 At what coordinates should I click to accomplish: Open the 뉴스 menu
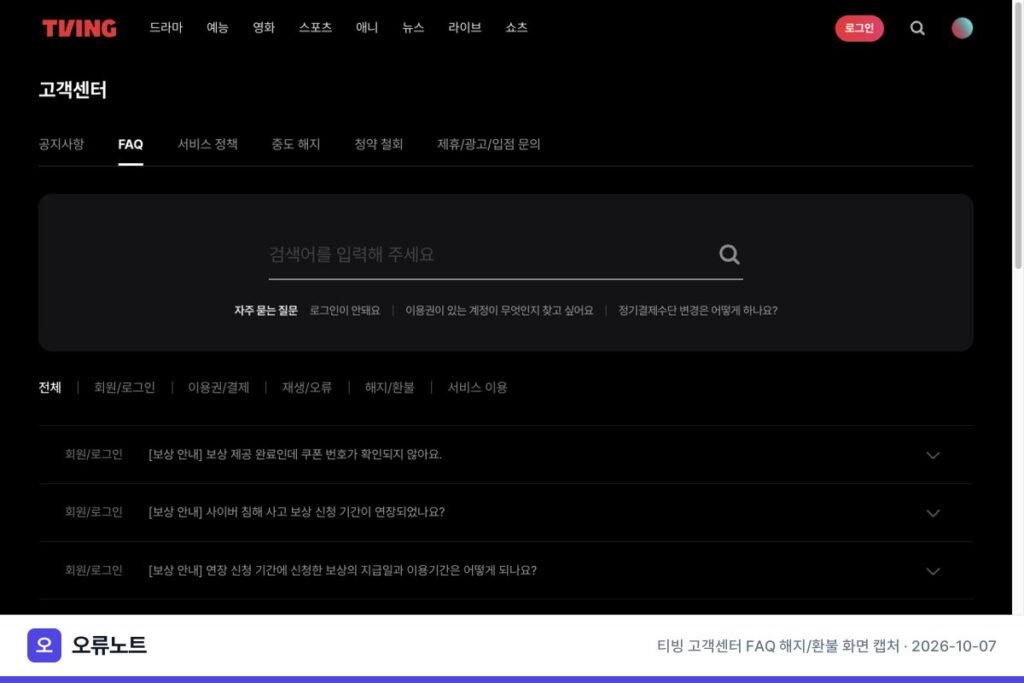pos(413,27)
